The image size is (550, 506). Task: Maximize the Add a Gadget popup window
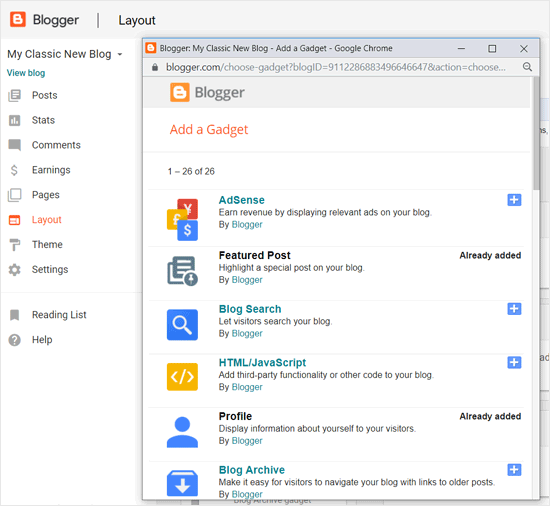492,48
